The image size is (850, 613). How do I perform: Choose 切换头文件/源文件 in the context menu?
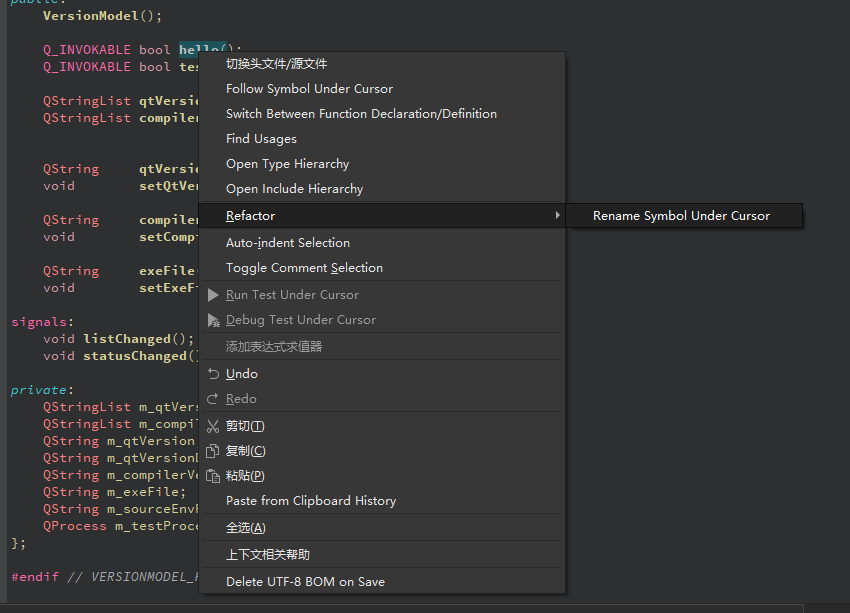point(382,64)
